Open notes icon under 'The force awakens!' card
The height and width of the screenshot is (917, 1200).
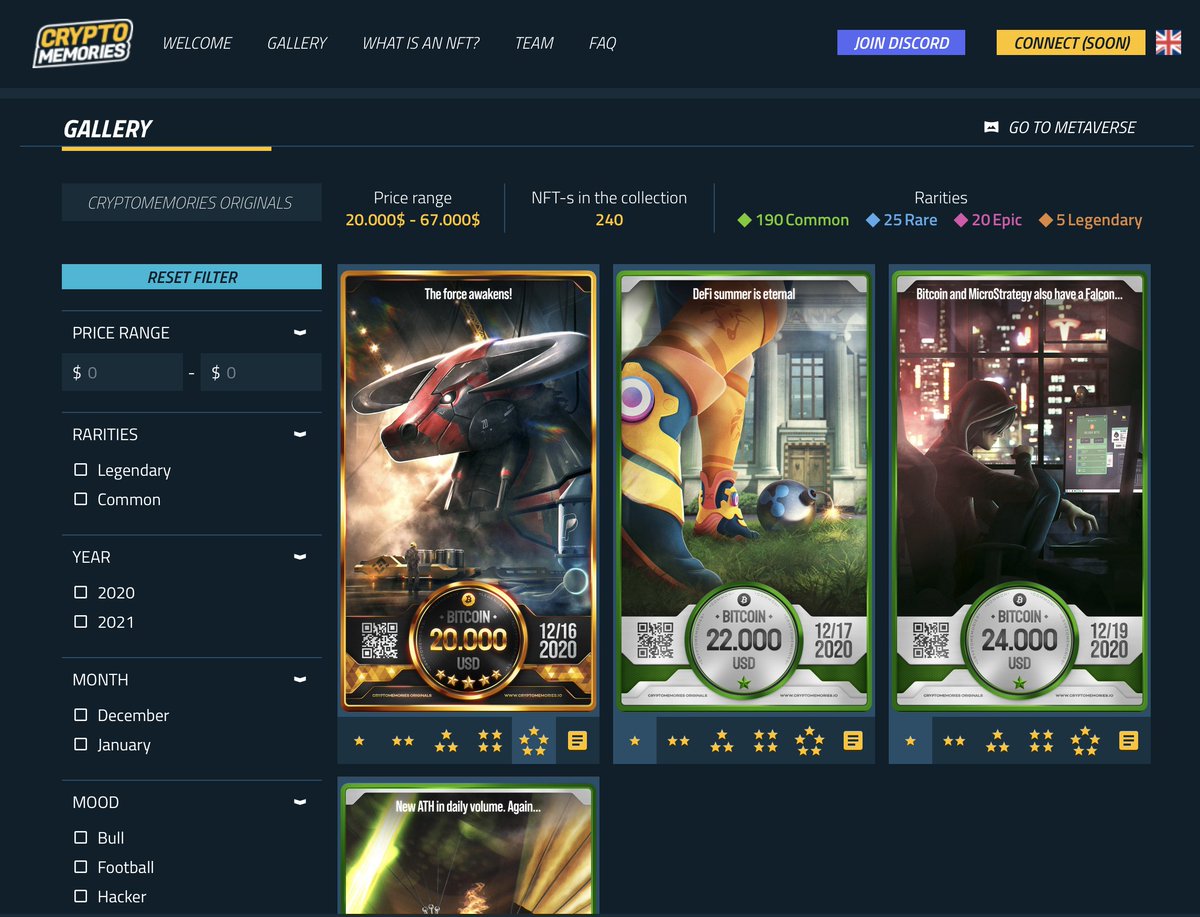[x=578, y=741]
